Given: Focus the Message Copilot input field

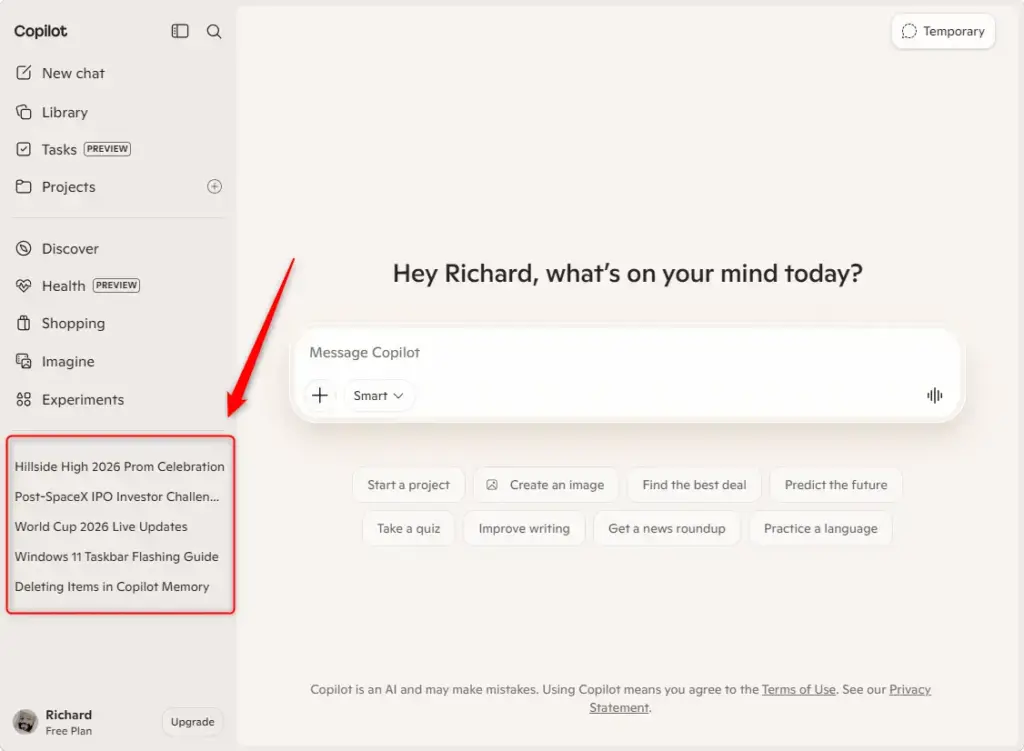Looking at the screenshot, I should coord(627,353).
